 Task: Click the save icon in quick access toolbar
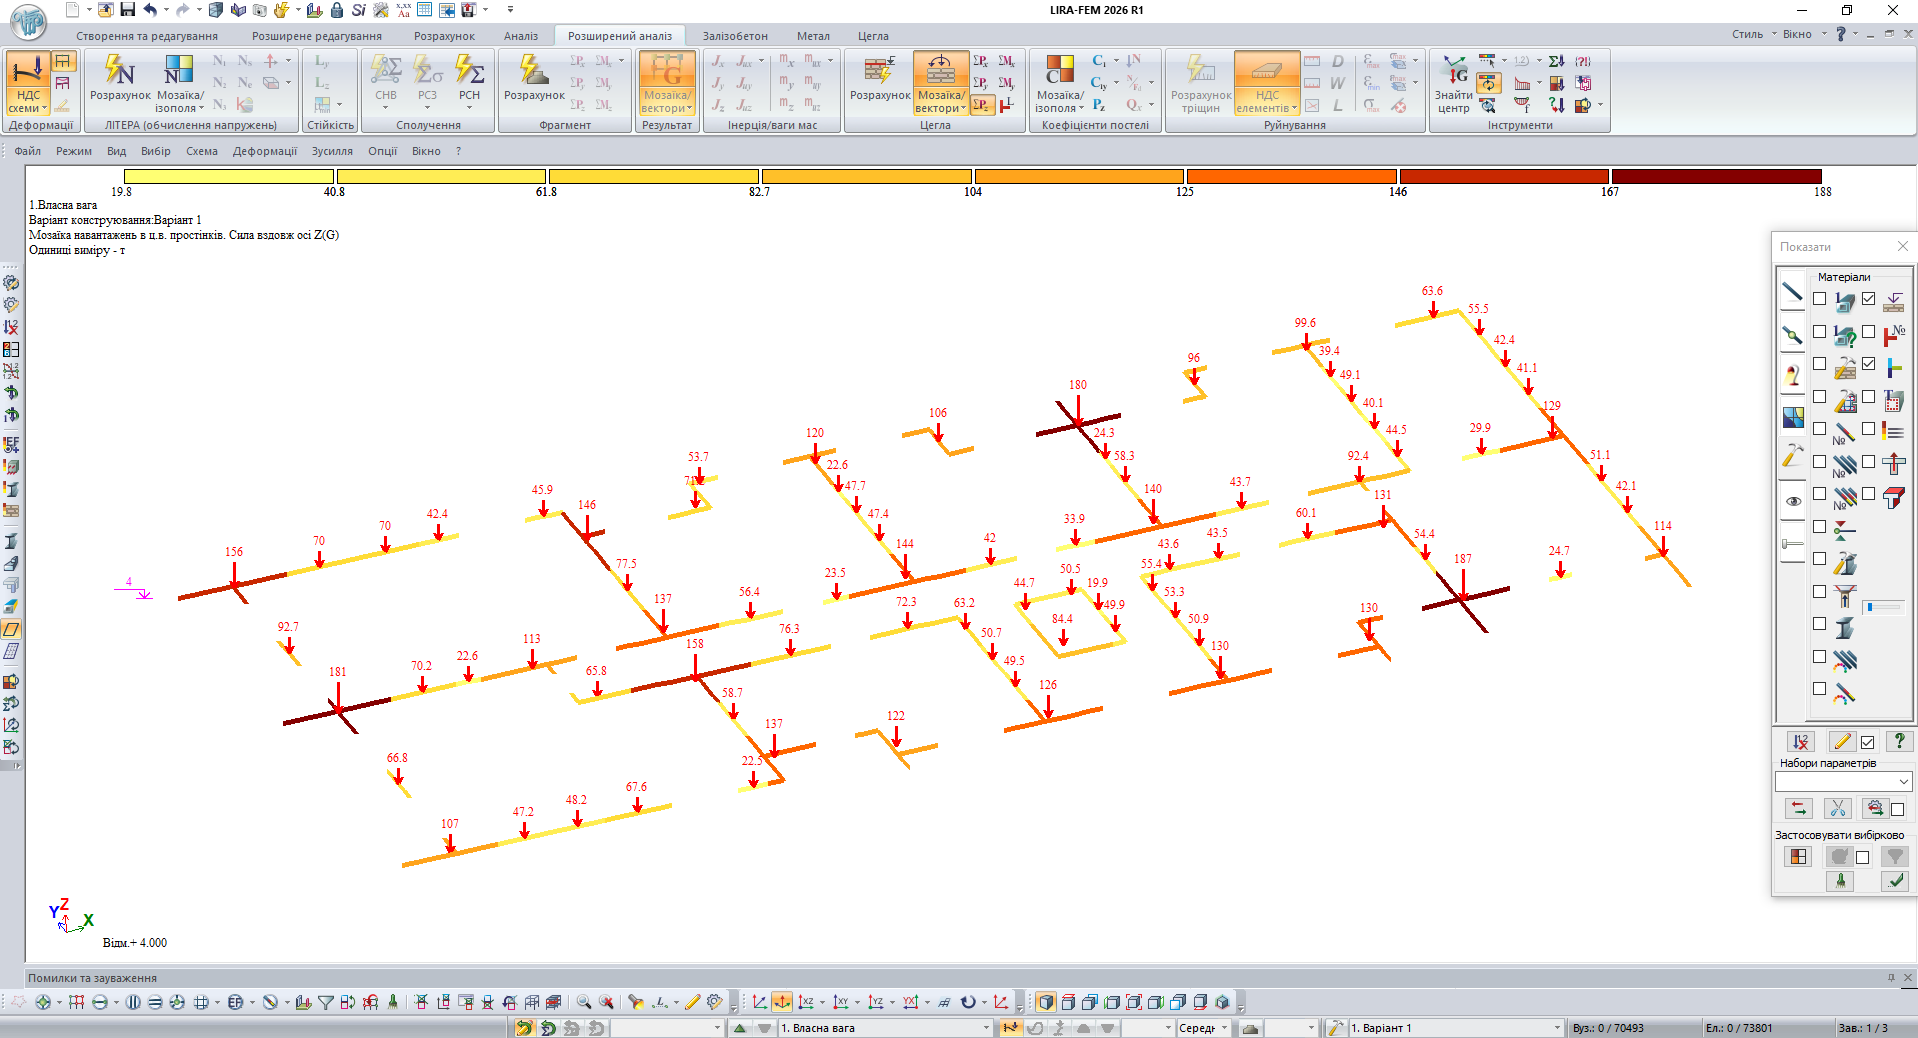tap(127, 10)
